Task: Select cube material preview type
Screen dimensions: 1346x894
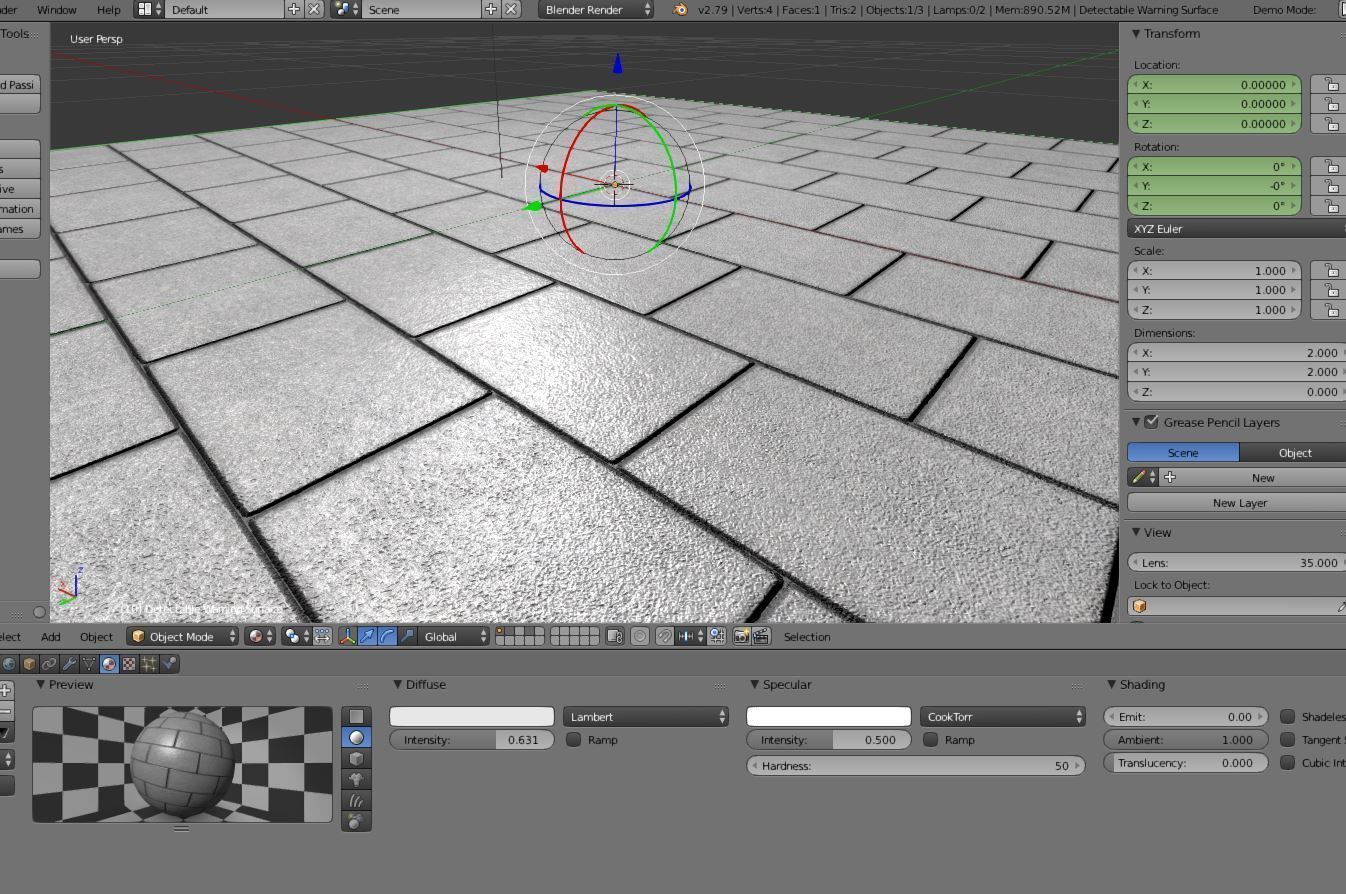Action: tap(356, 758)
